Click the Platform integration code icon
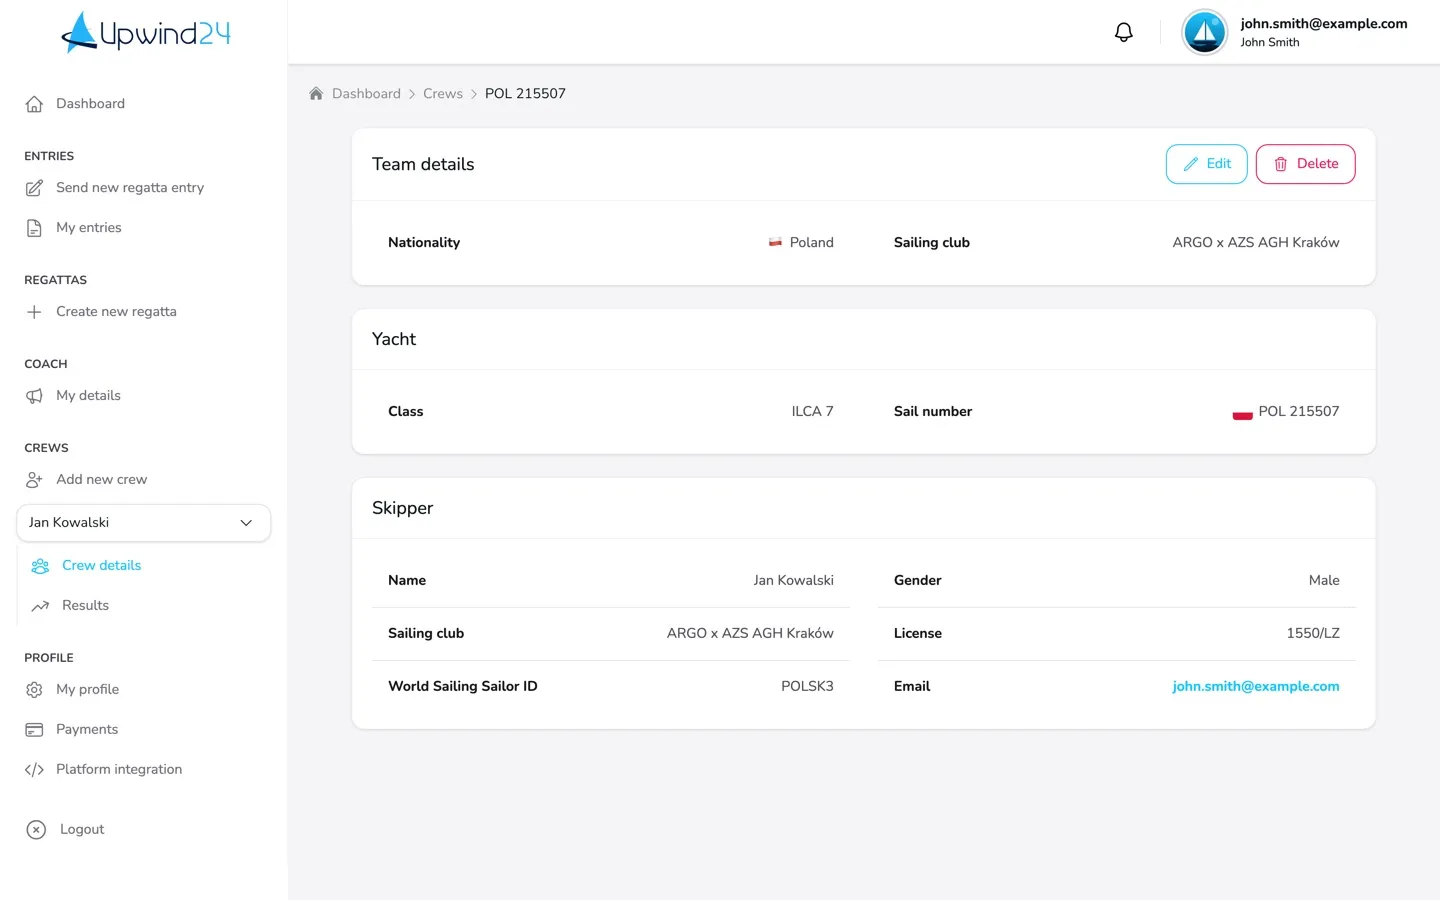The width and height of the screenshot is (1440, 900). click(34, 770)
